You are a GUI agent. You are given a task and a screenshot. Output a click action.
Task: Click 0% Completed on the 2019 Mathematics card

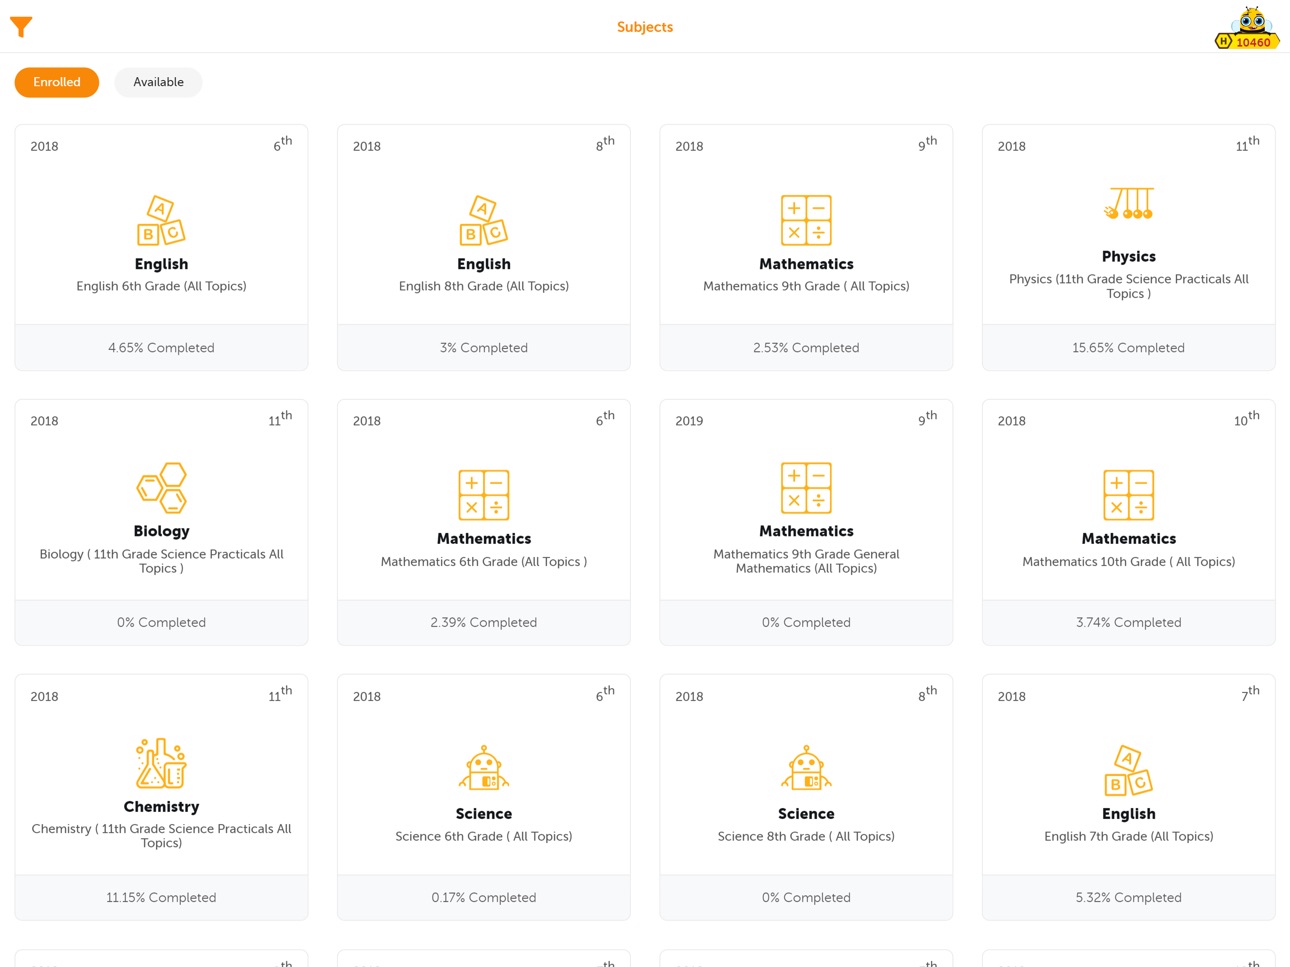coord(806,622)
